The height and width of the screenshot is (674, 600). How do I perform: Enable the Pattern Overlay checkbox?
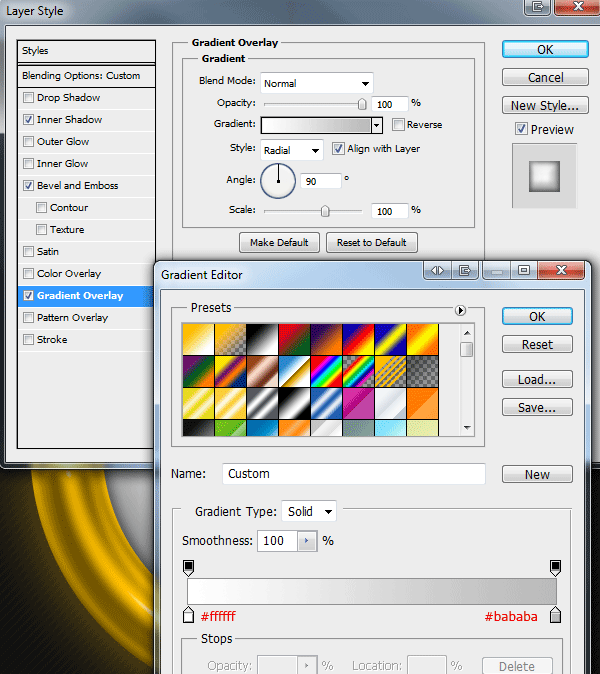pyautogui.click(x=28, y=318)
